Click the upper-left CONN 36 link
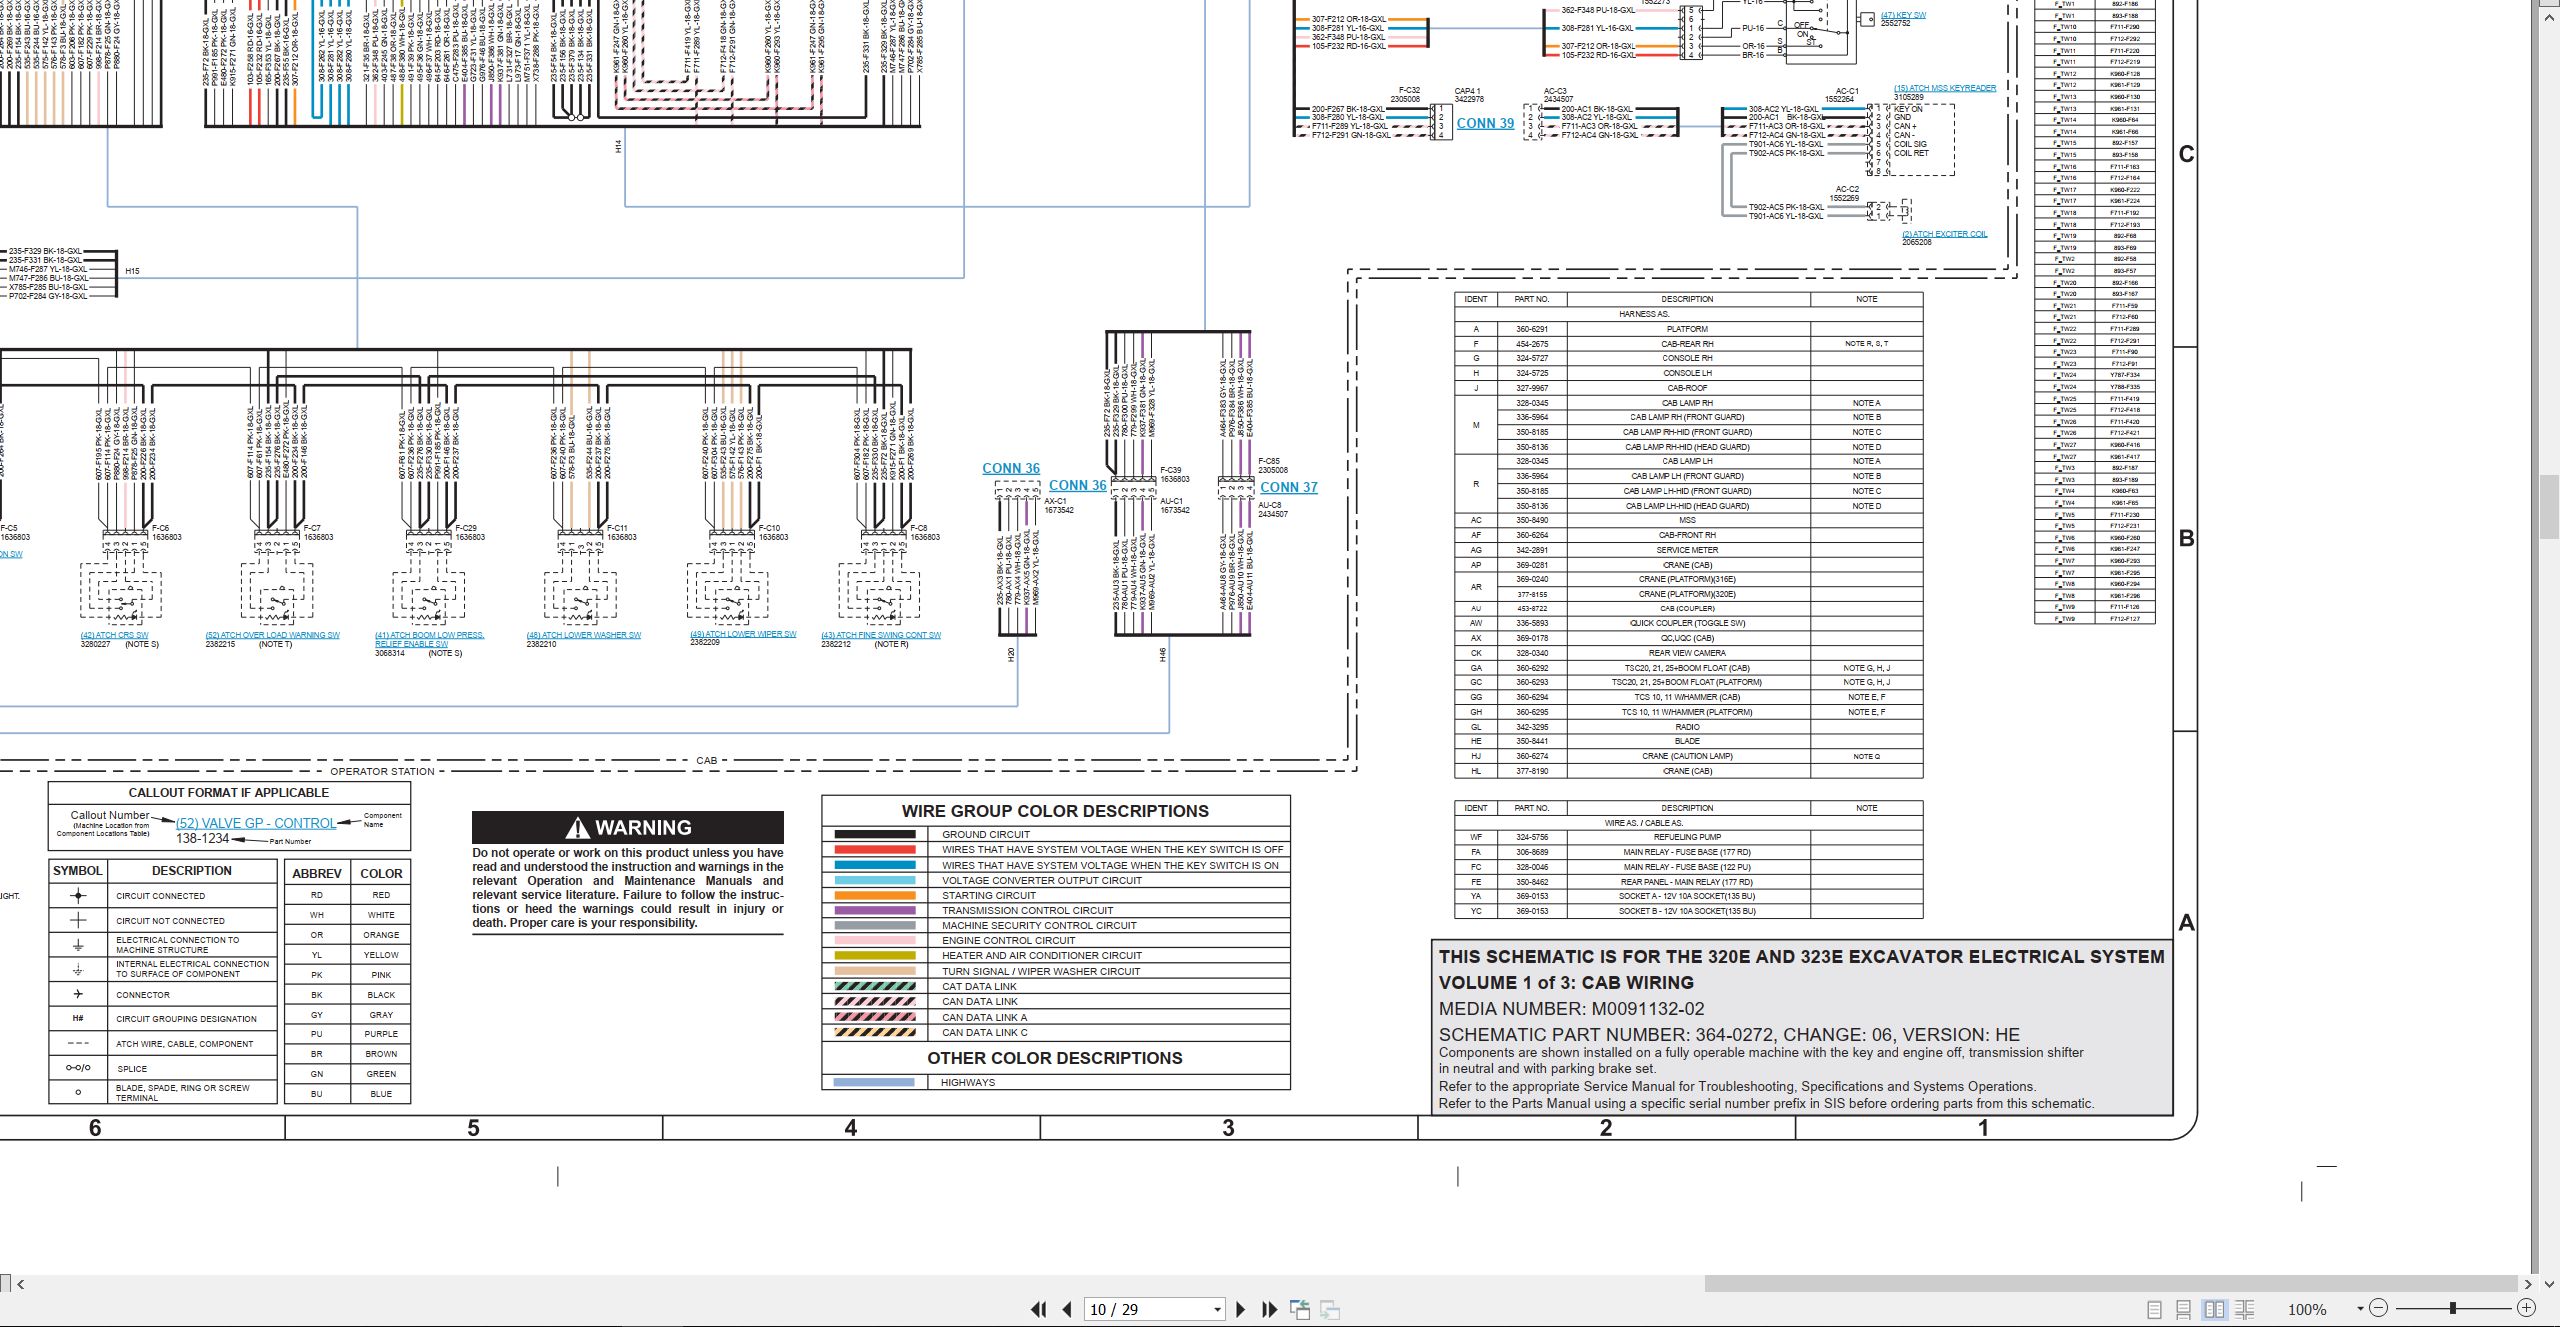 pyautogui.click(x=1010, y=468)
